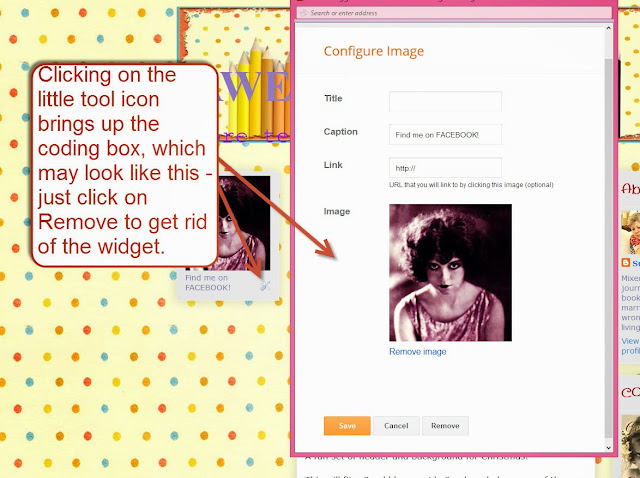
Task: Click the wrench tool icon under Facebook widget
Action: click(x=265, y=286)
